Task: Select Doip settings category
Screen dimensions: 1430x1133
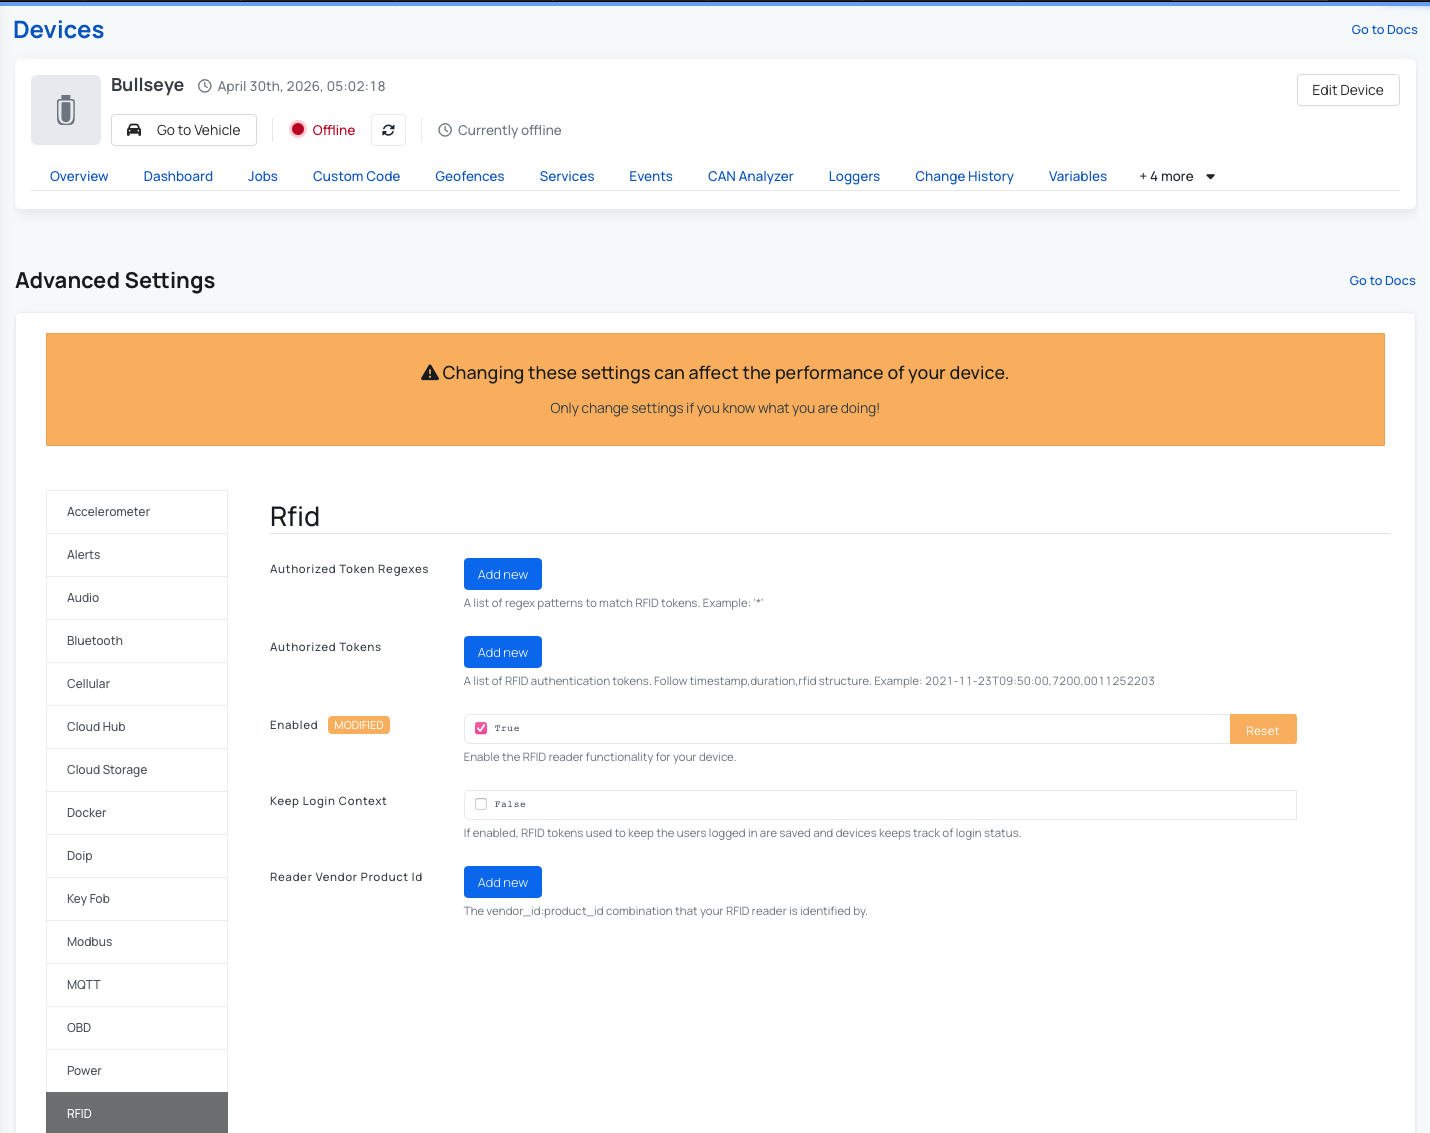Action: (x=137, y=856)
